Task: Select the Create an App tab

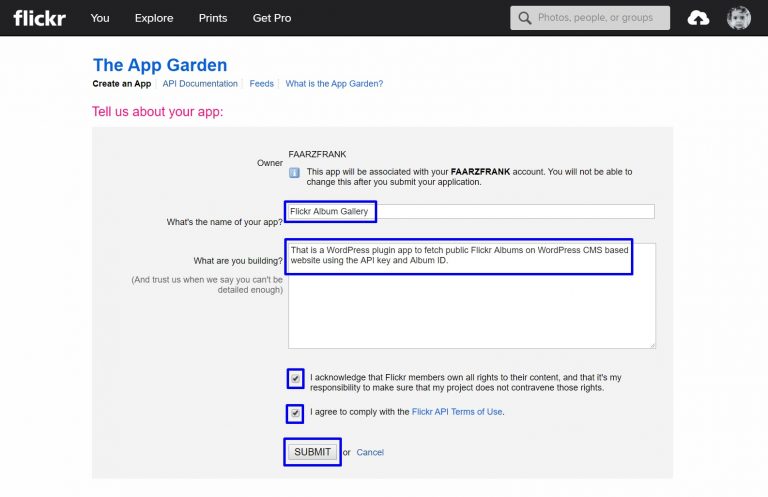Action: point(122,84)
